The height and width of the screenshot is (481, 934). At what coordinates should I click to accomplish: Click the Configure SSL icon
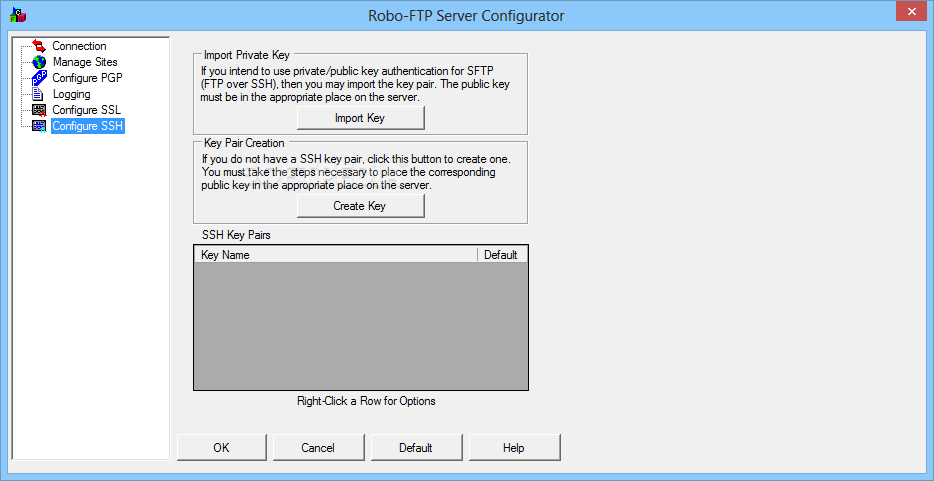tap(39, 110)
